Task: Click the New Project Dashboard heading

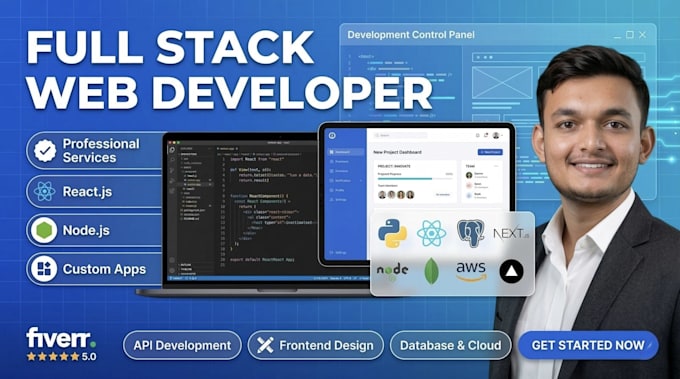Action: tap(397, 152)
